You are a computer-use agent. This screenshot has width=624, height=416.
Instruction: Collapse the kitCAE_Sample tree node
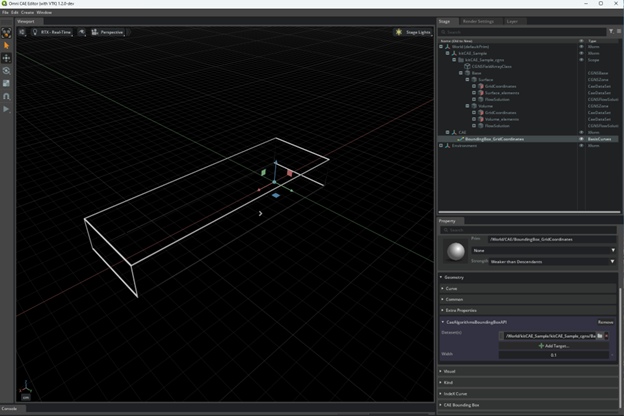click(x=448, y=53)
